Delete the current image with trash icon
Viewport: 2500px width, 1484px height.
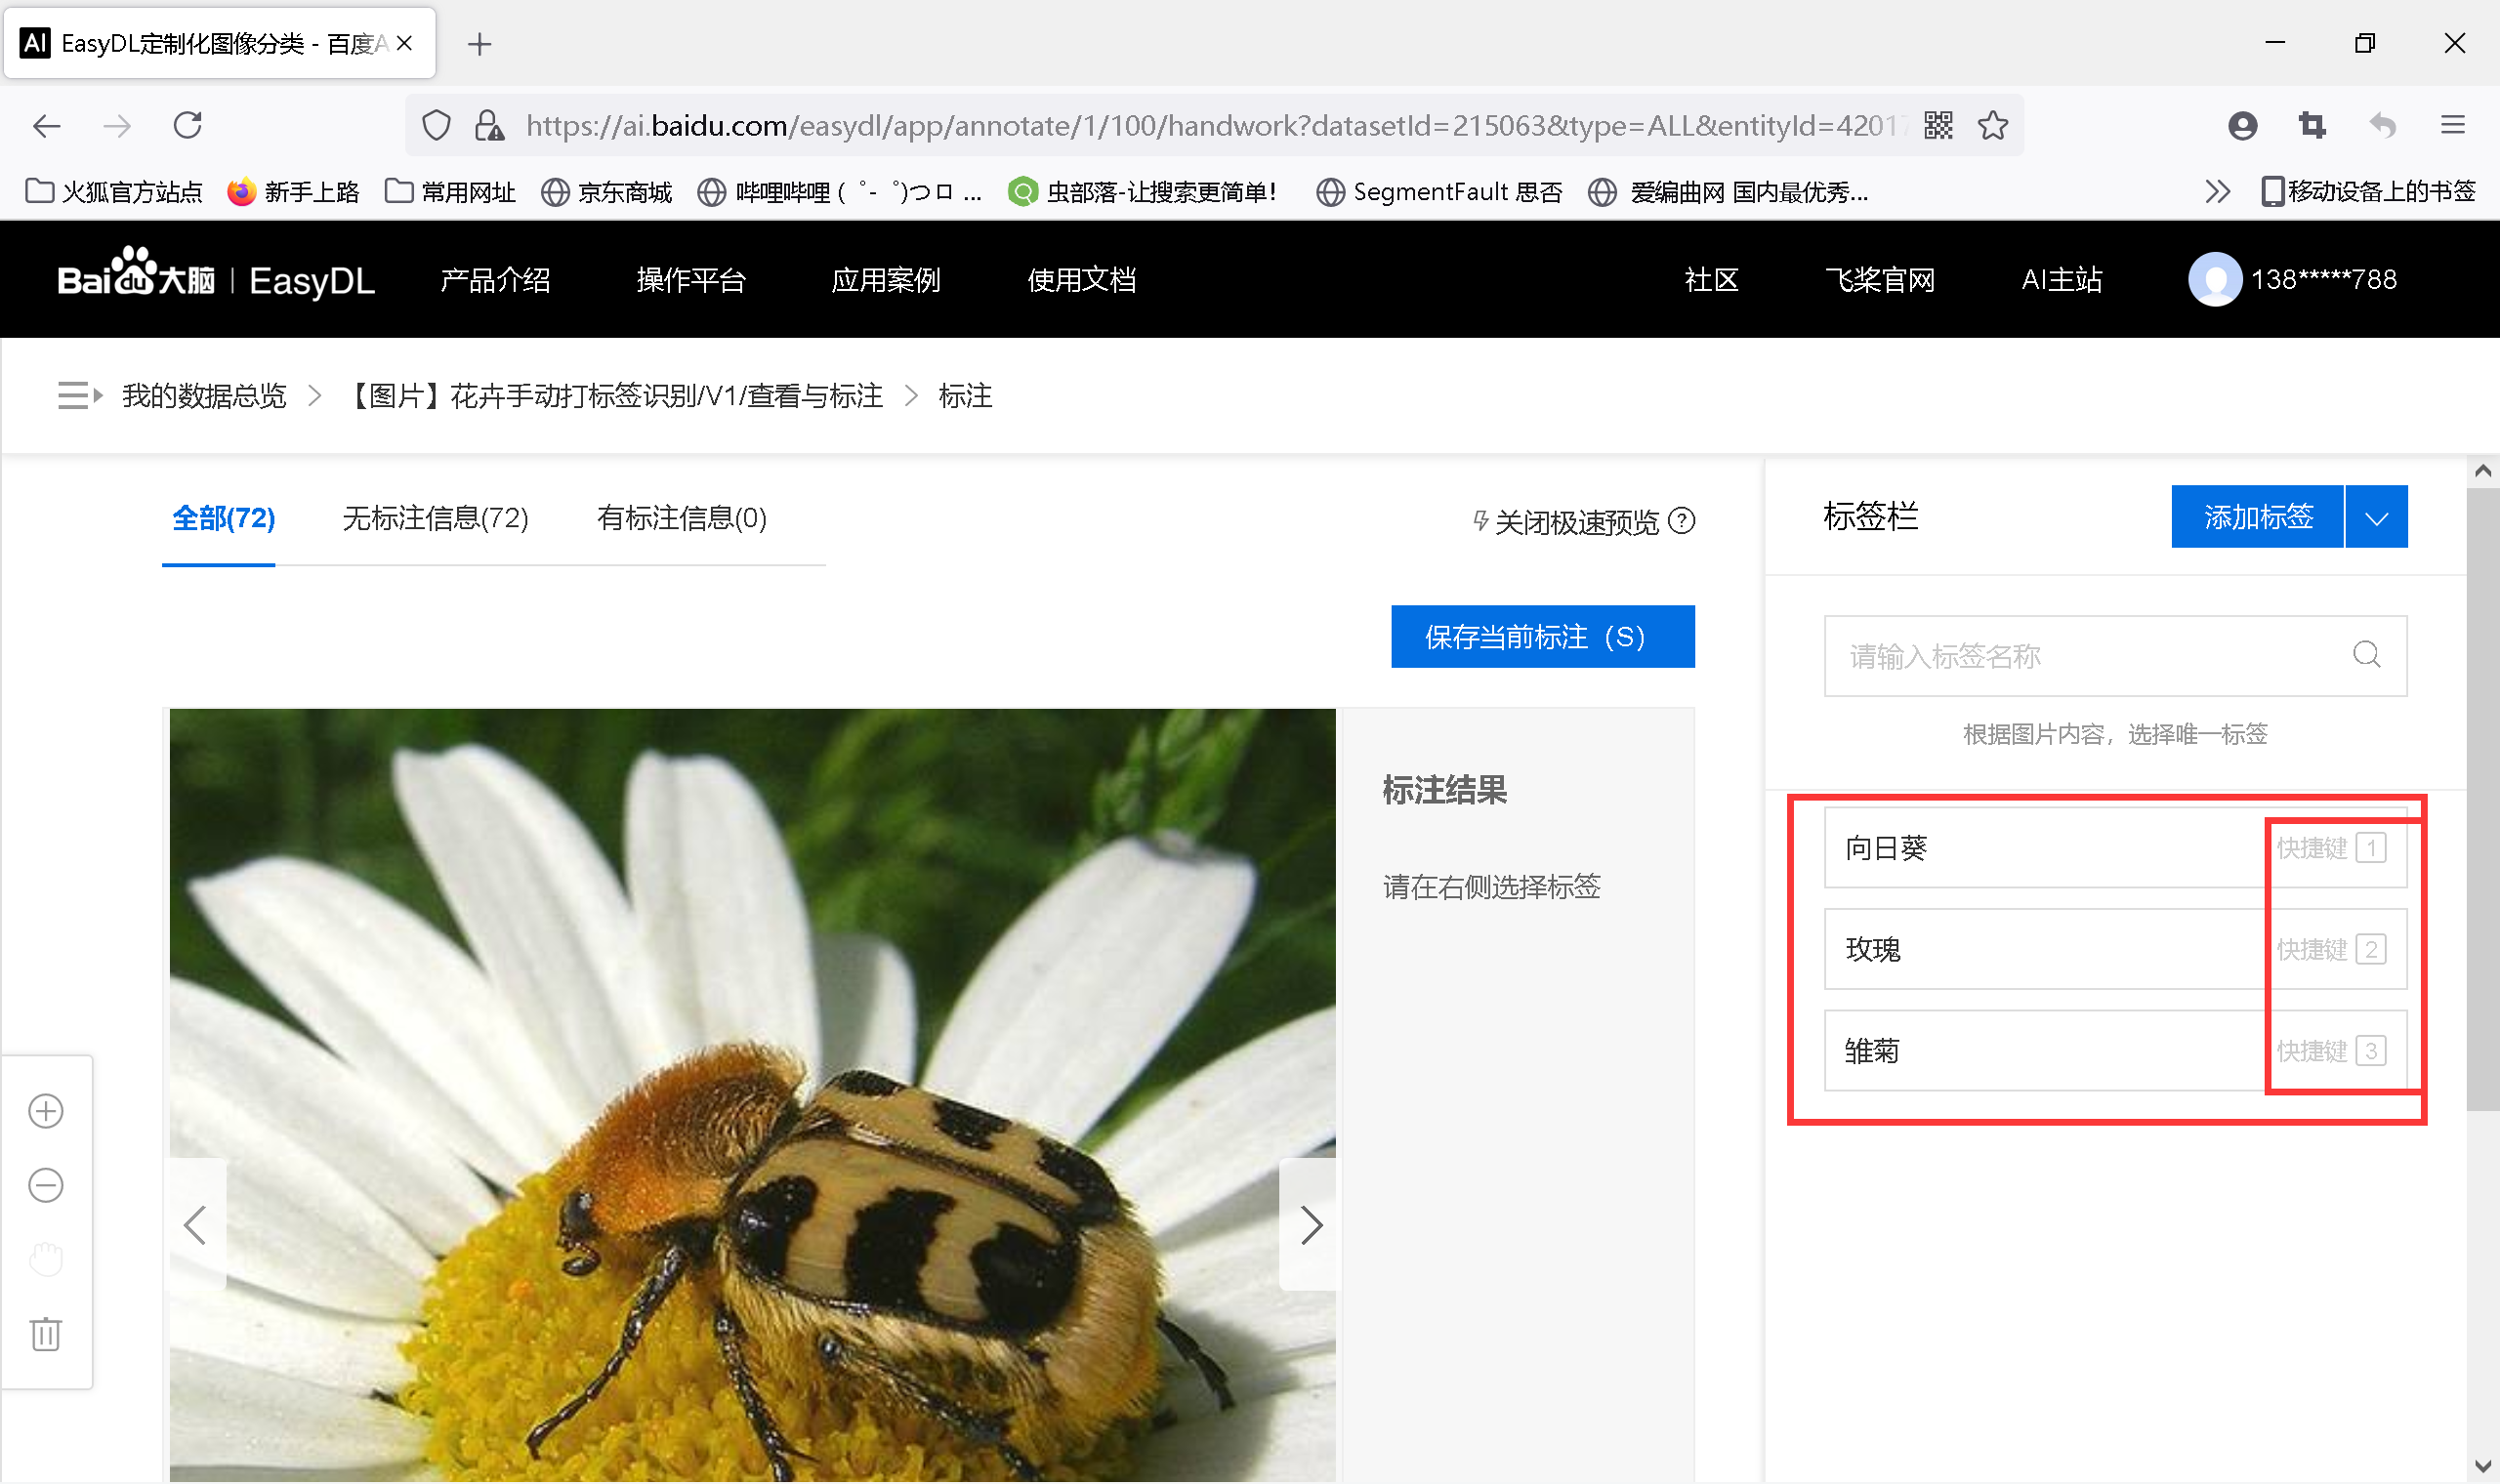(x=45, y=1334)
